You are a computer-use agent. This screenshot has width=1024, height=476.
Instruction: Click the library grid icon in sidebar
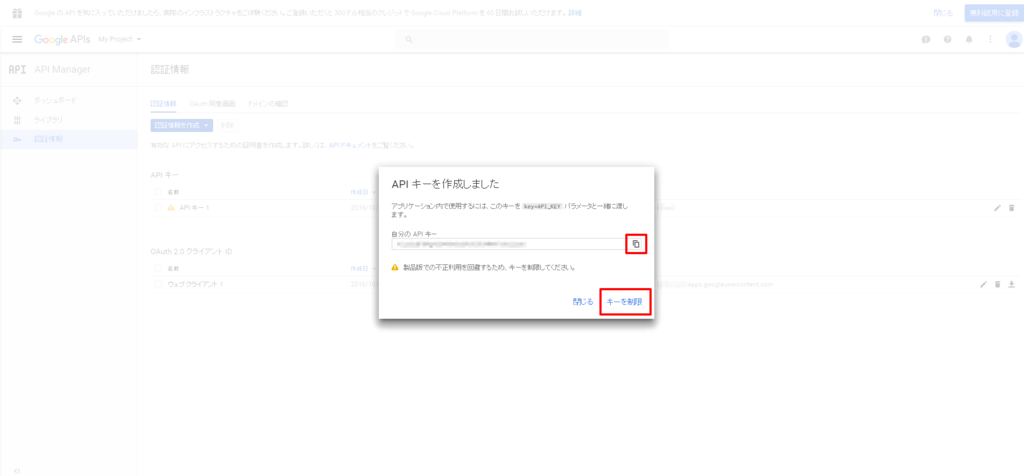(17, 120)
